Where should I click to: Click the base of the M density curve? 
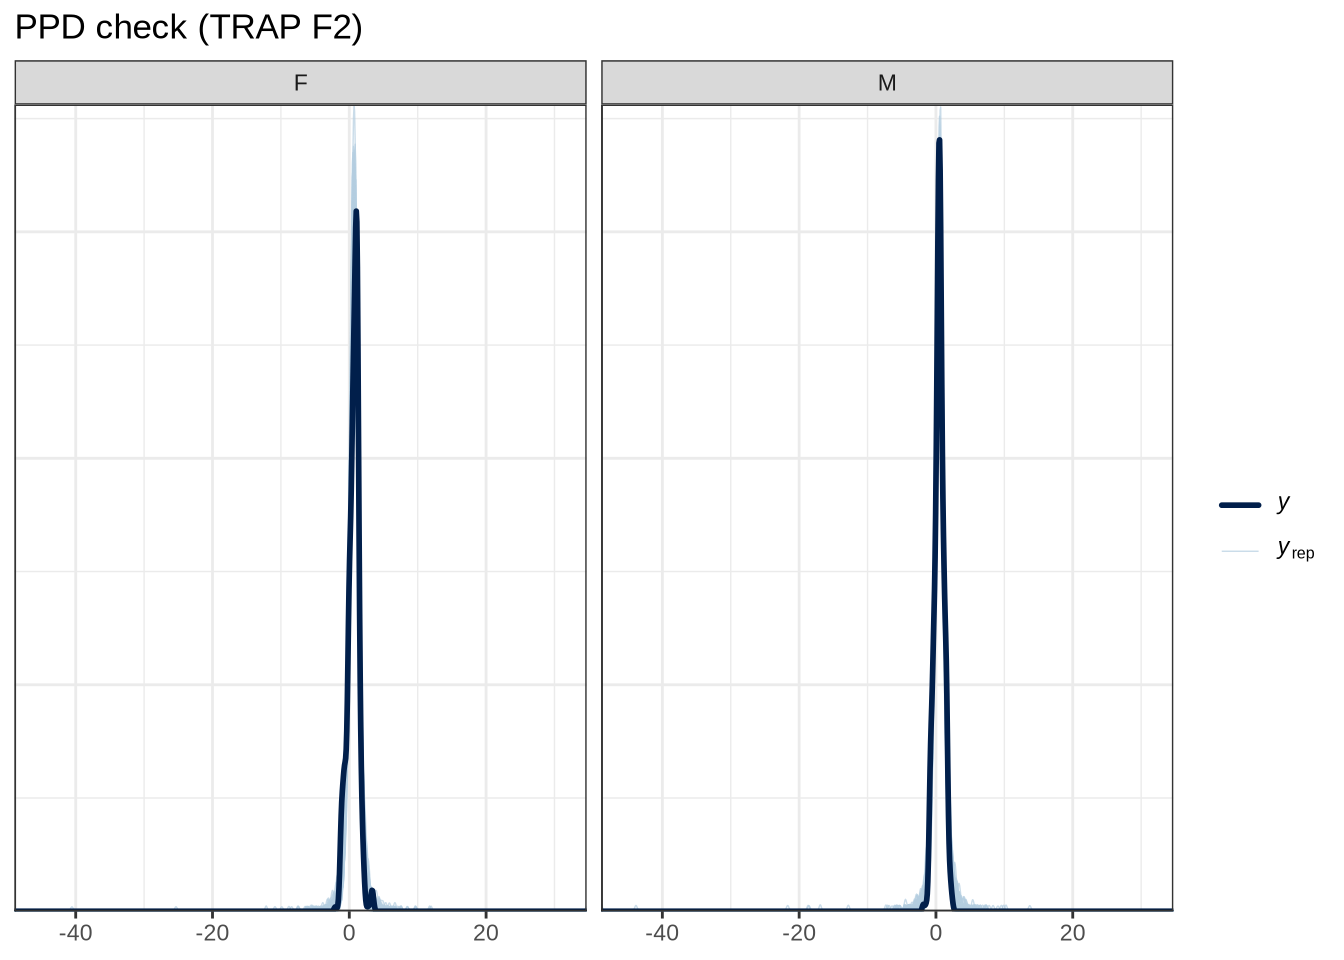pos(939,907)
